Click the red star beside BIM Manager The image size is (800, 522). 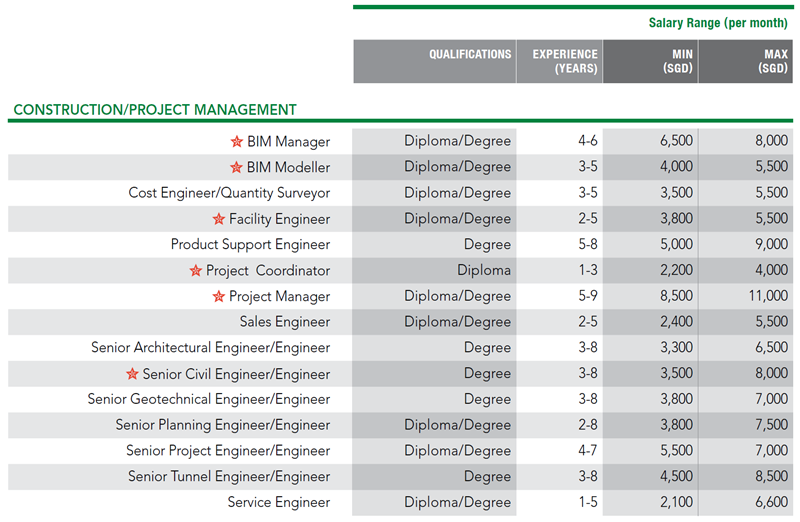click(237, 142)
